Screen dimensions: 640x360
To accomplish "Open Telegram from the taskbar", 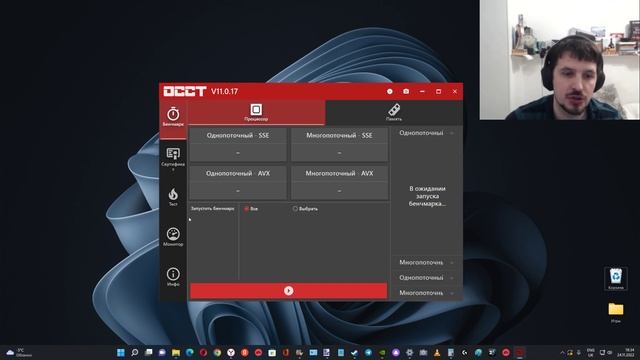I will pyautogui.click(x=368, y=353).
